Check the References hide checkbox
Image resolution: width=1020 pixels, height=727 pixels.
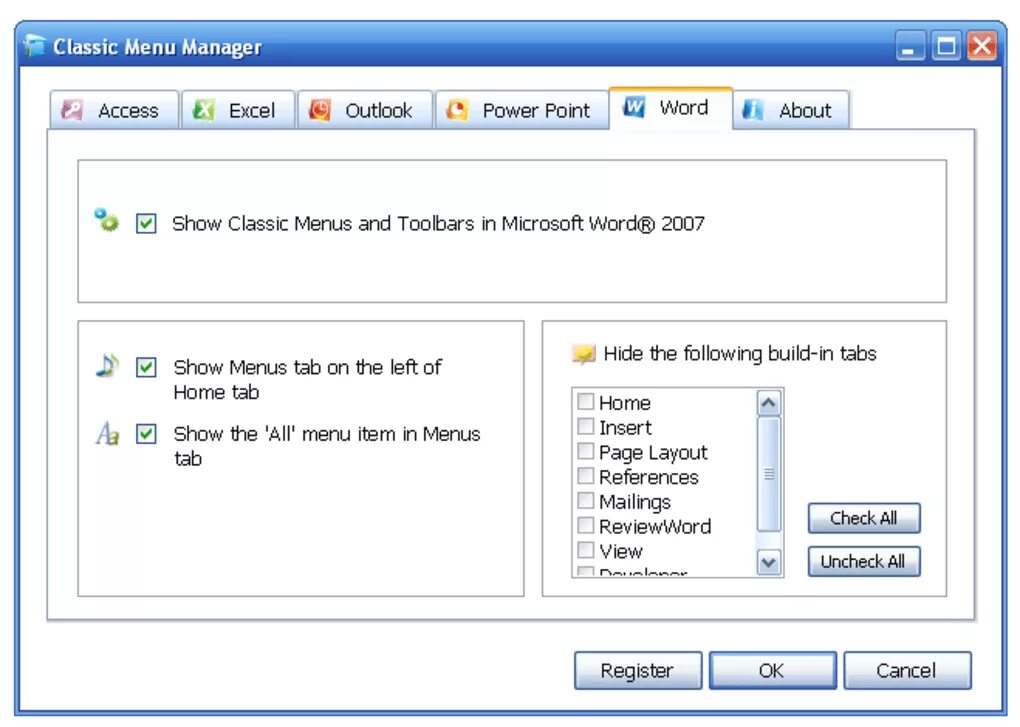tap(585, 475)
